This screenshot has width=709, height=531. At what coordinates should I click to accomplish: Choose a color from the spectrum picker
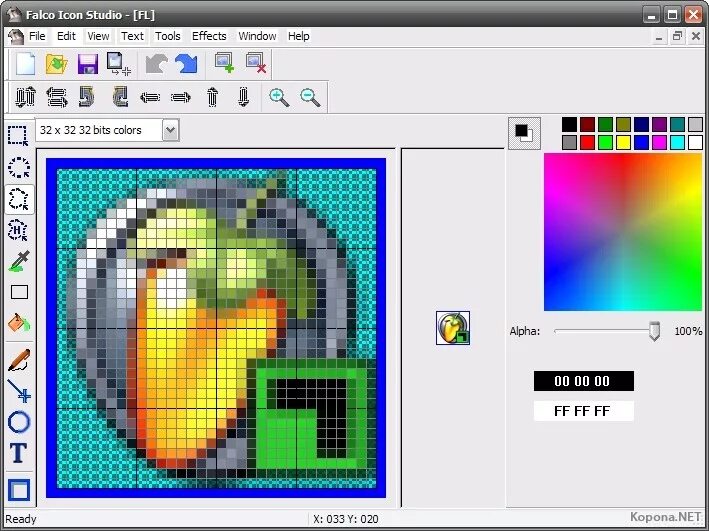pyautogui.click(x=623, y=232)
